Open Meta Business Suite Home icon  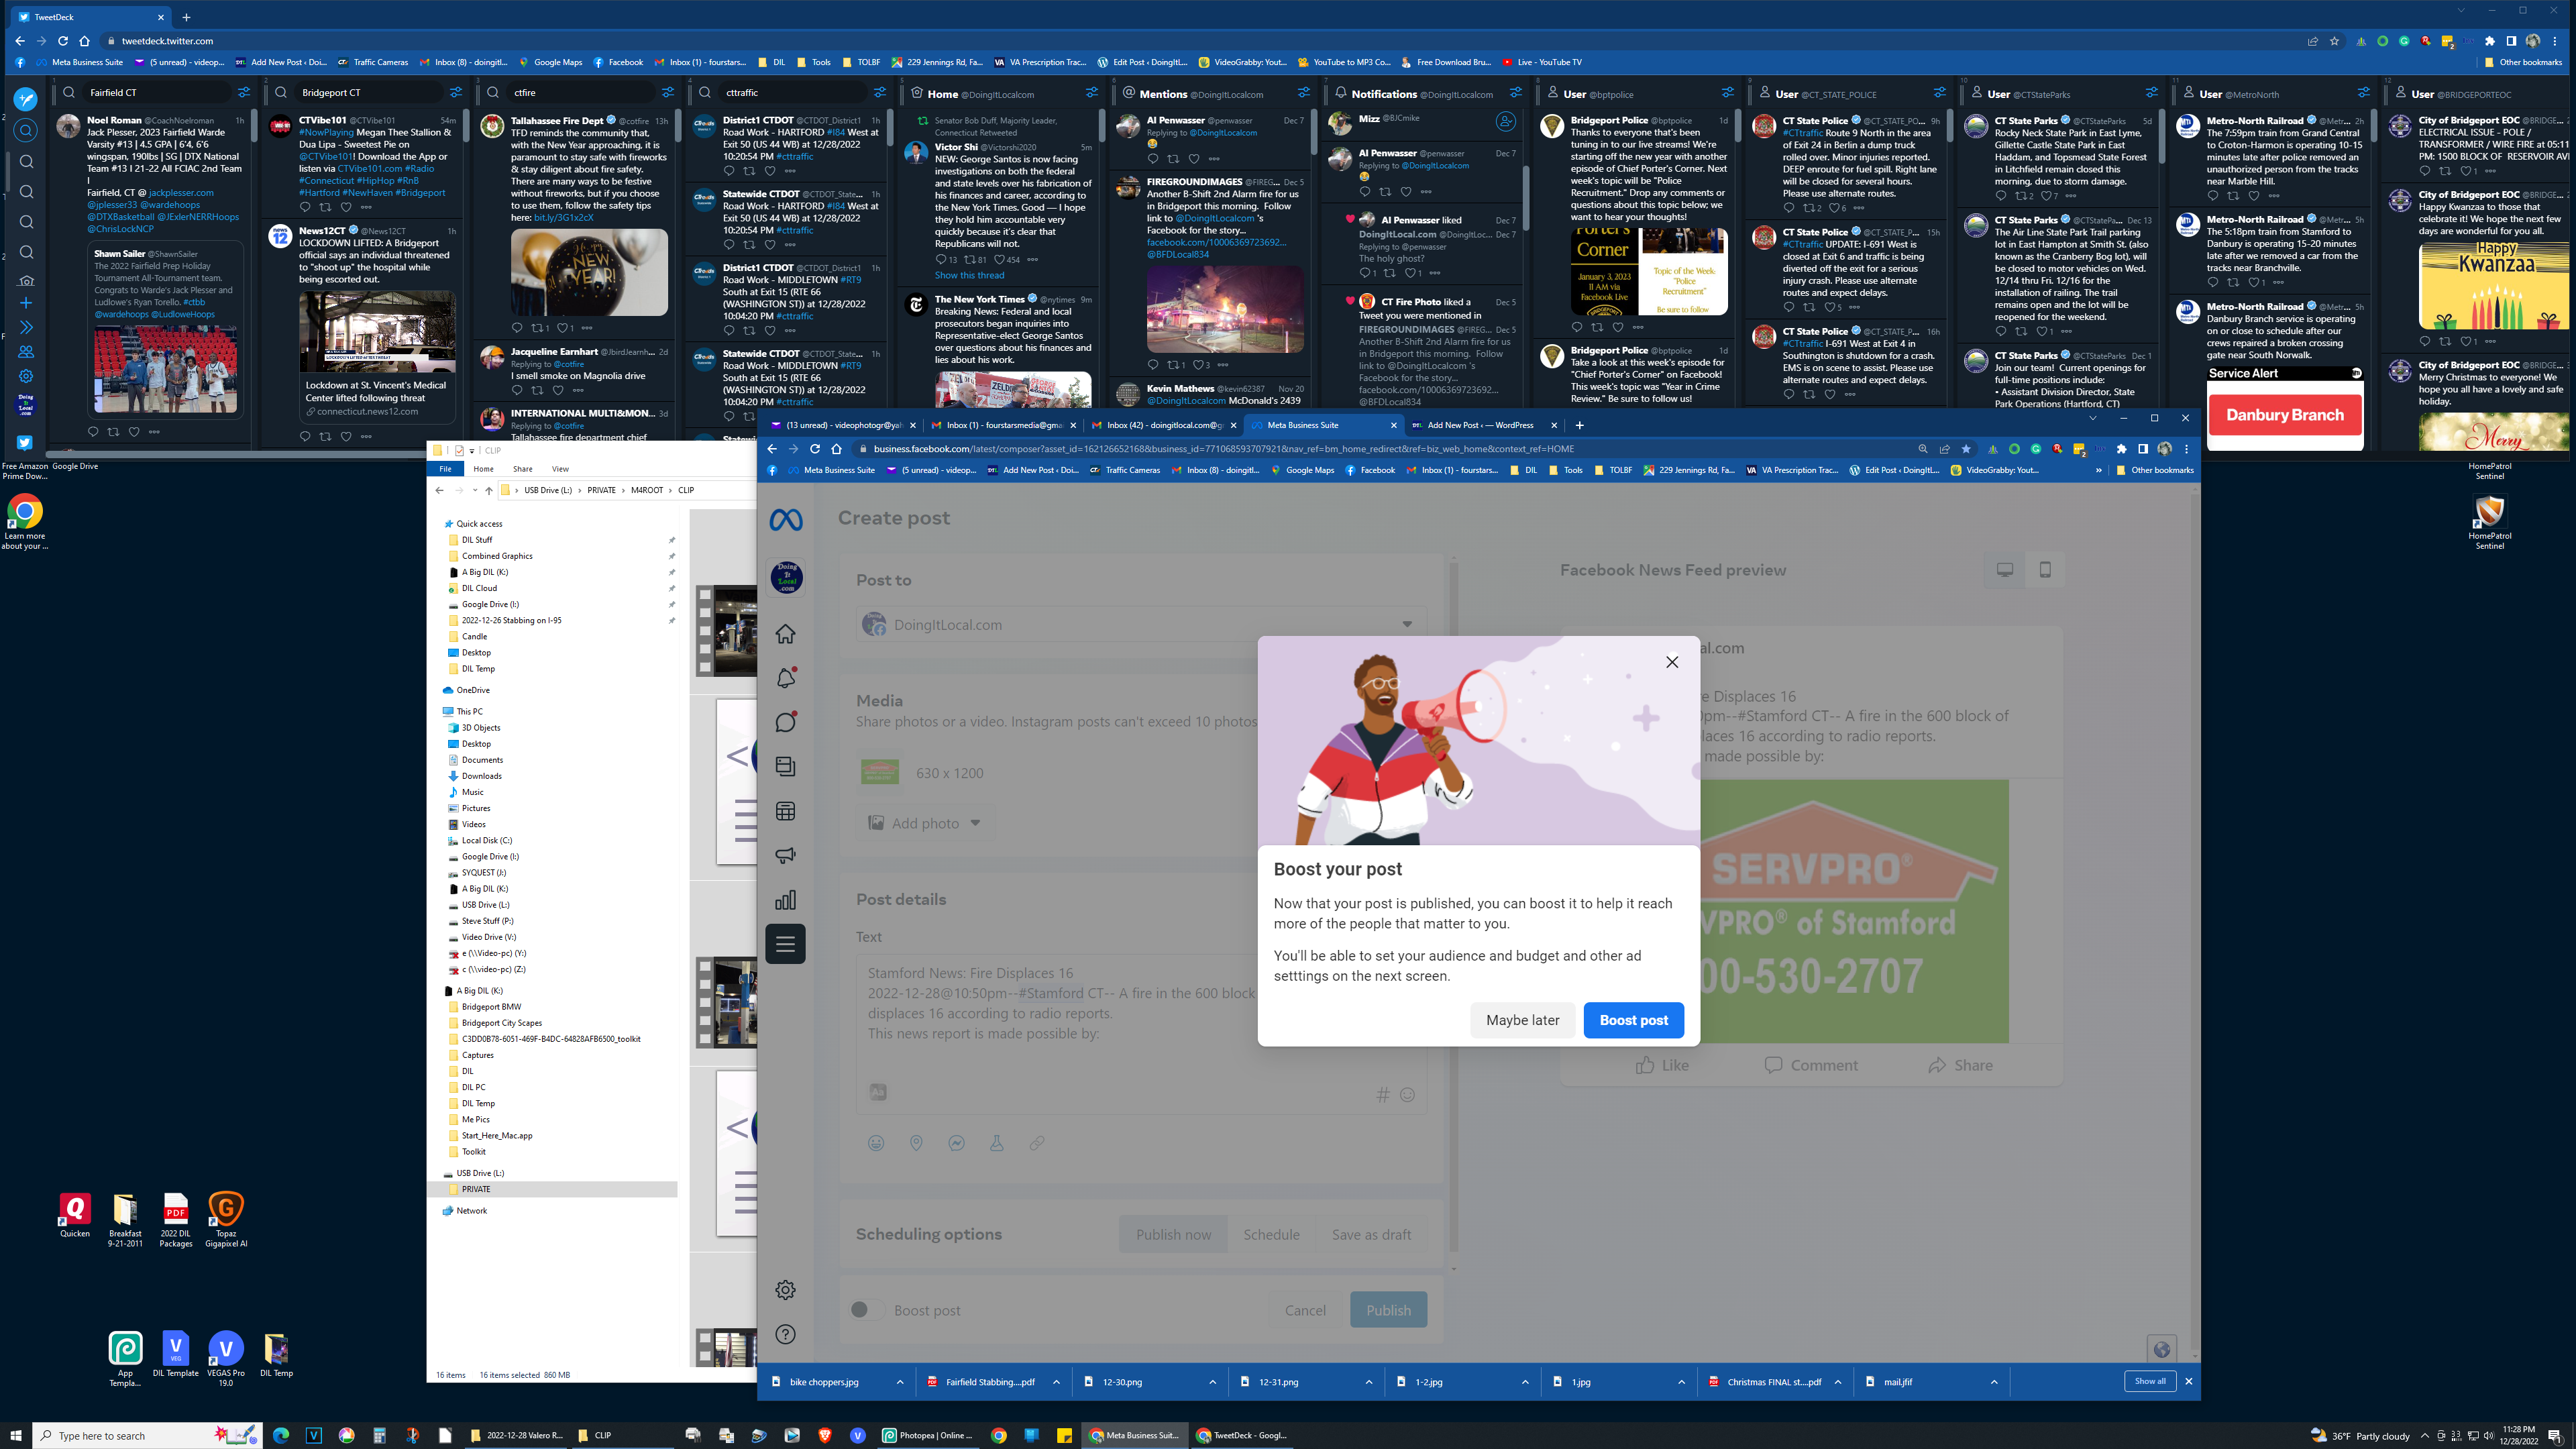[786, 634]
